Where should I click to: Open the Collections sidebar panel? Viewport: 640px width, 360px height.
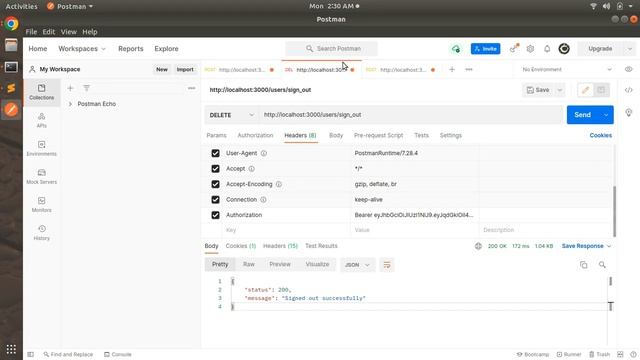click(41, 92)
